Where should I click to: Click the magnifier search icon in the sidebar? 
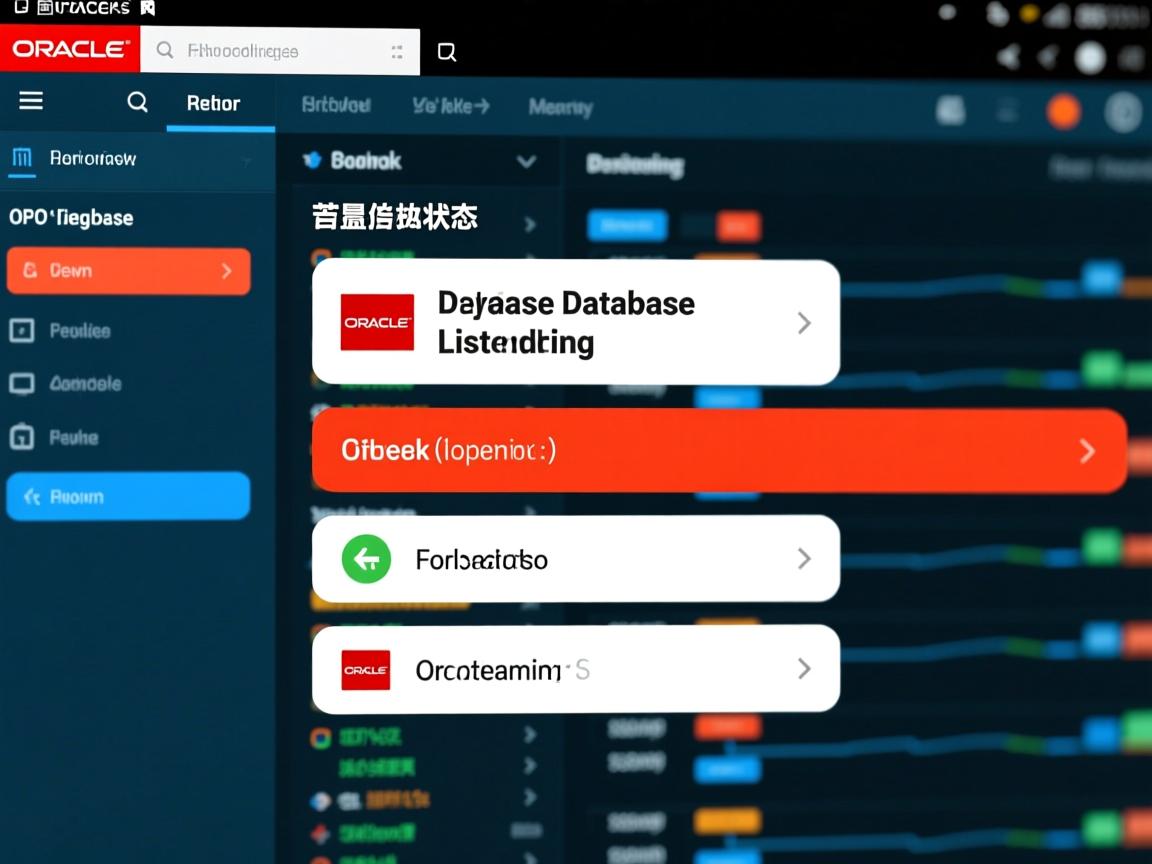(137, 102)
